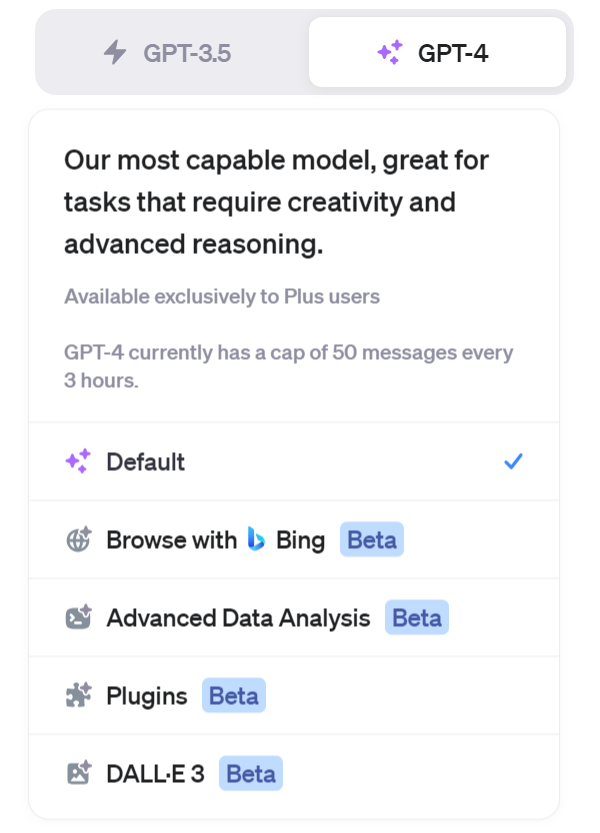Click the sparkles icon next to Default
This screenshot has width=600, height=833.
point(78,461)
